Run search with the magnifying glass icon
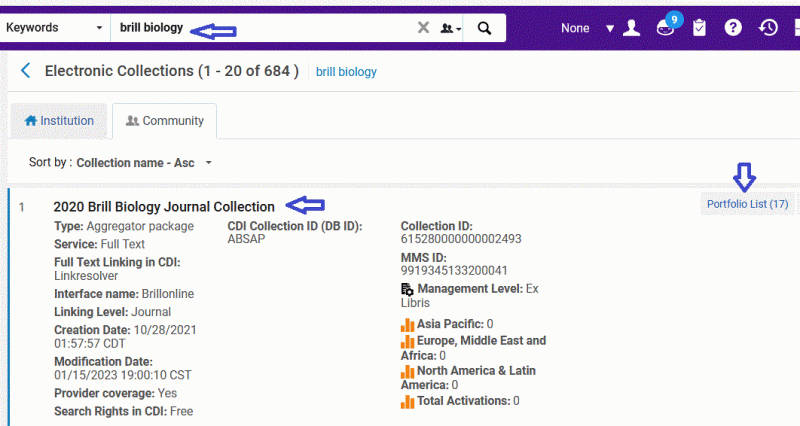This screenshot has height=426, width=800. (484, 28)
